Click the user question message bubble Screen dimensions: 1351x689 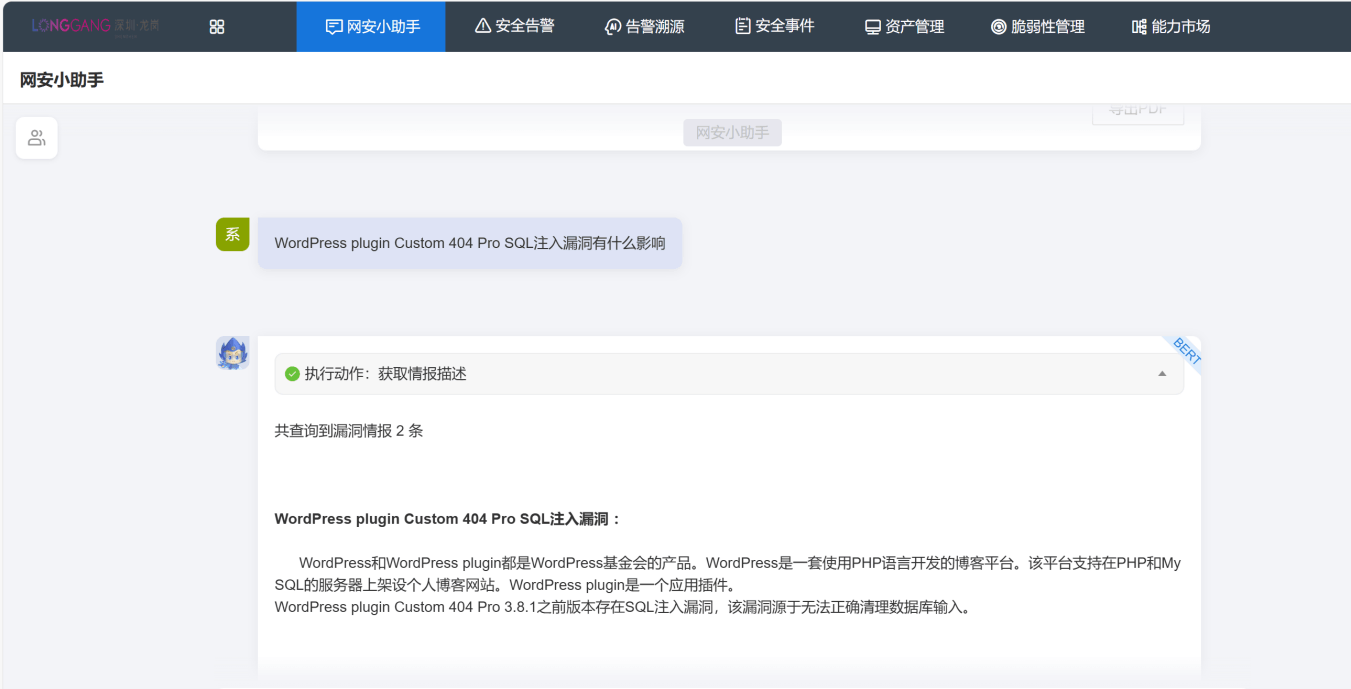(x=470, y=243)
